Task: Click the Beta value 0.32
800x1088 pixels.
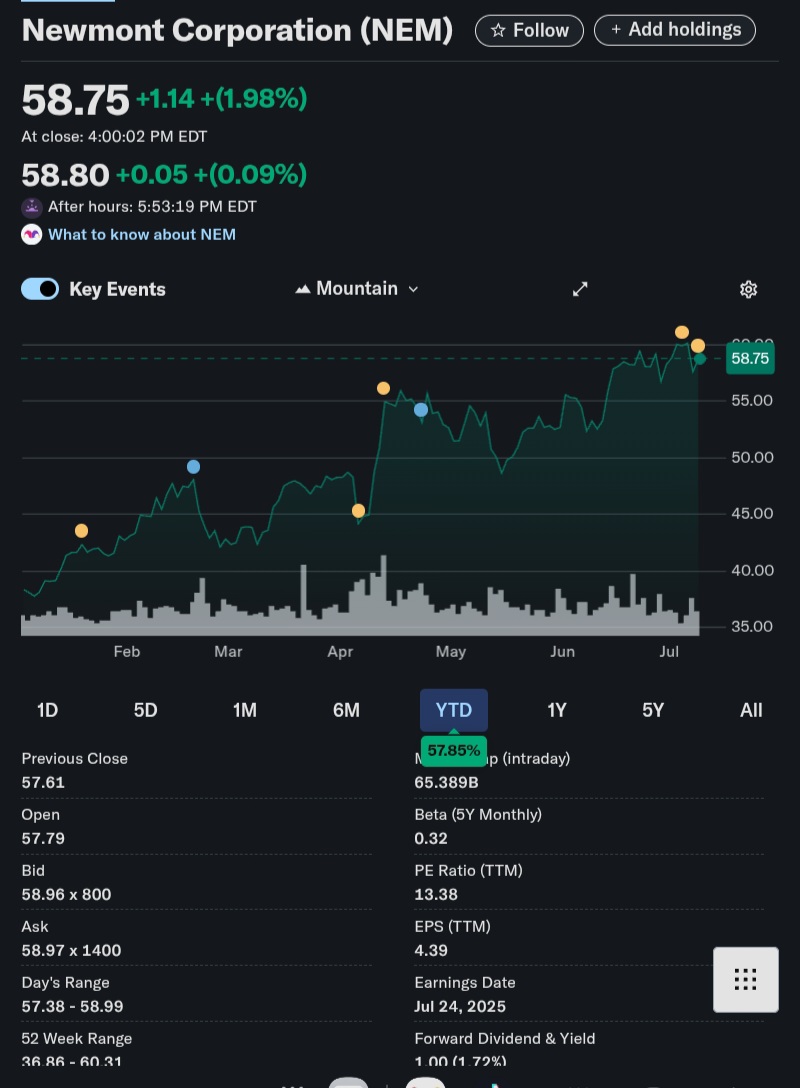Action: coord(431,838)
